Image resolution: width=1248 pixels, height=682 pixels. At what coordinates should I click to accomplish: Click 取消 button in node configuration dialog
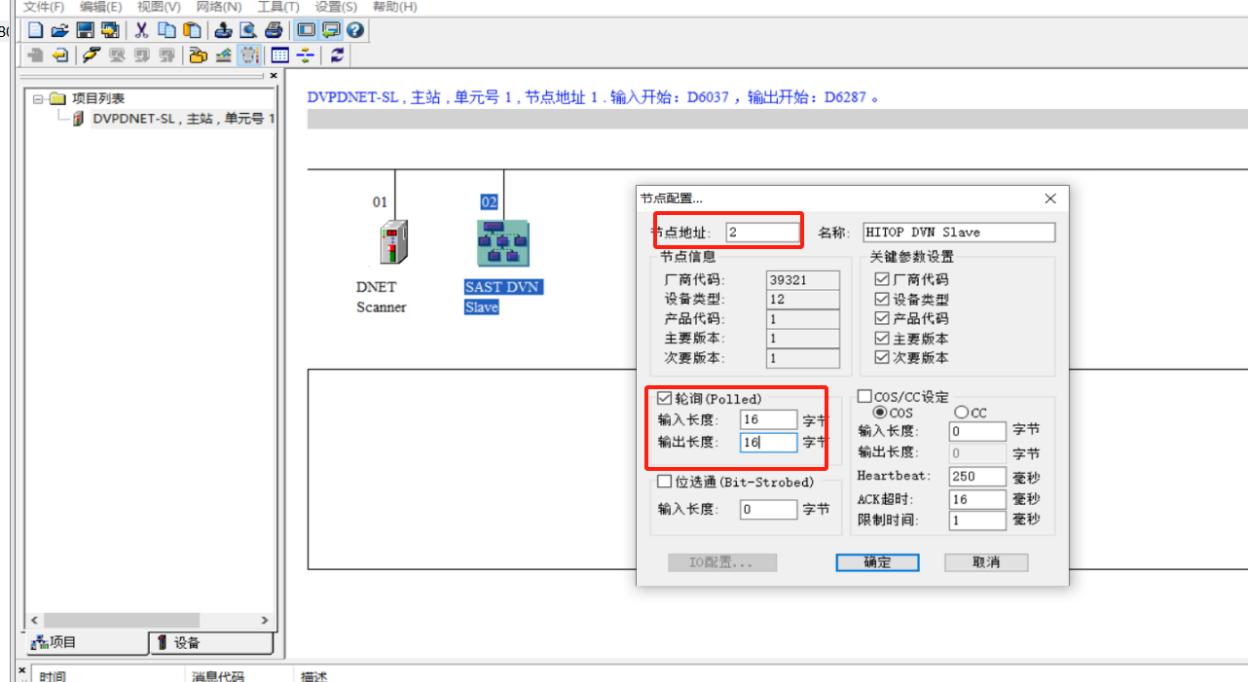[x=986, y=561]
